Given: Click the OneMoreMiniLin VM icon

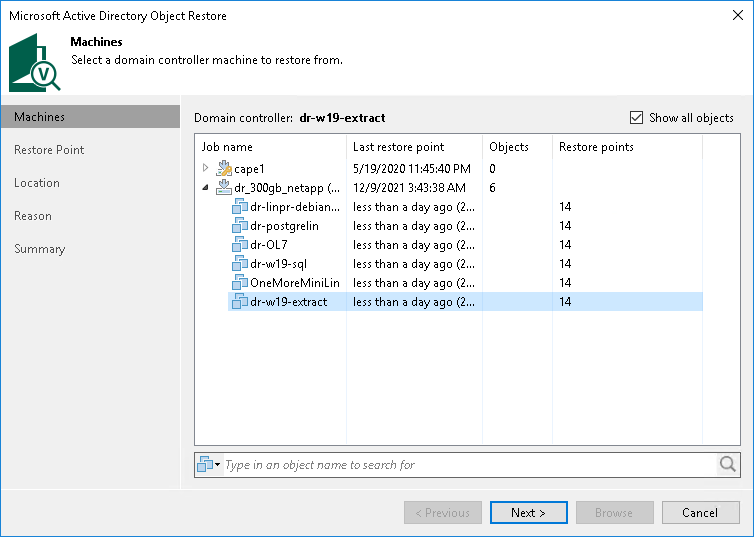Looking at the screenshot, I should pos(239,283).
